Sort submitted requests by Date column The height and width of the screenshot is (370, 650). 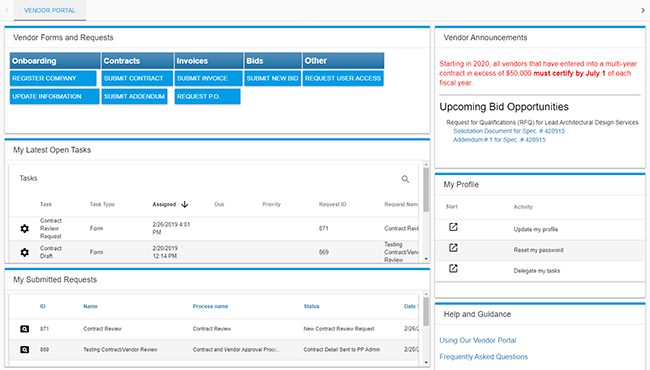410,306
